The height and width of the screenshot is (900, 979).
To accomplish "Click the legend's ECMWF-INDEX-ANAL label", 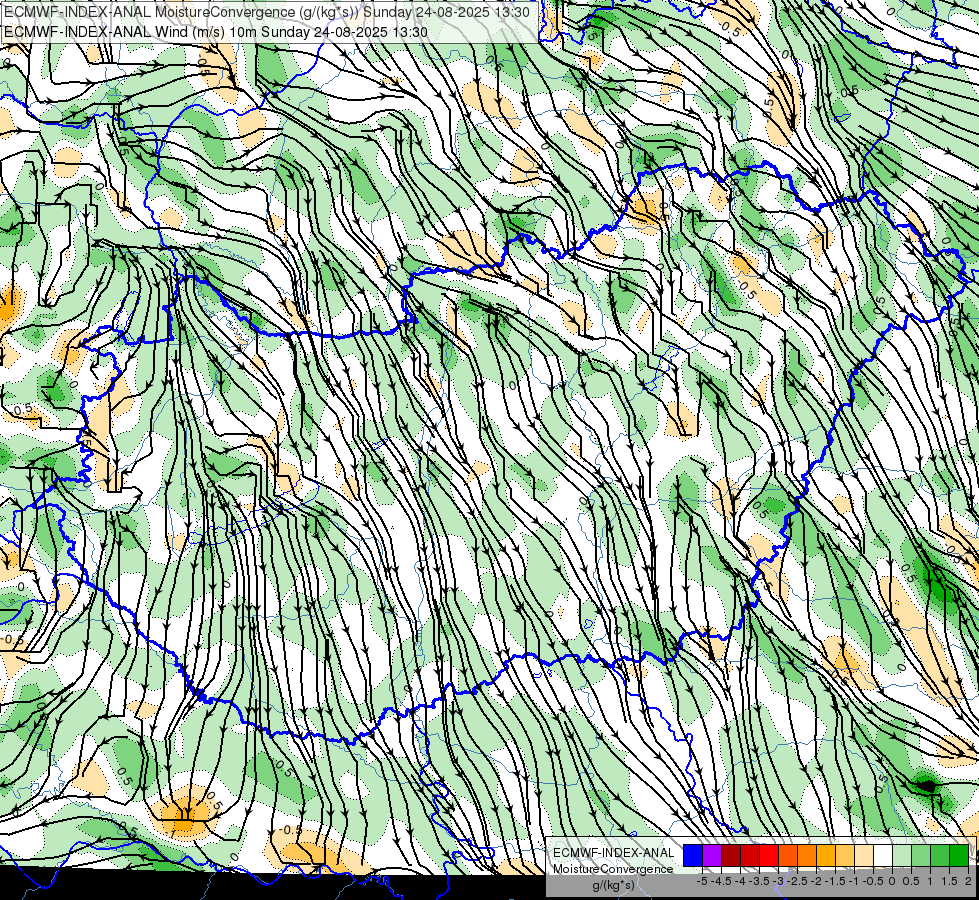I will pos(613,853).
